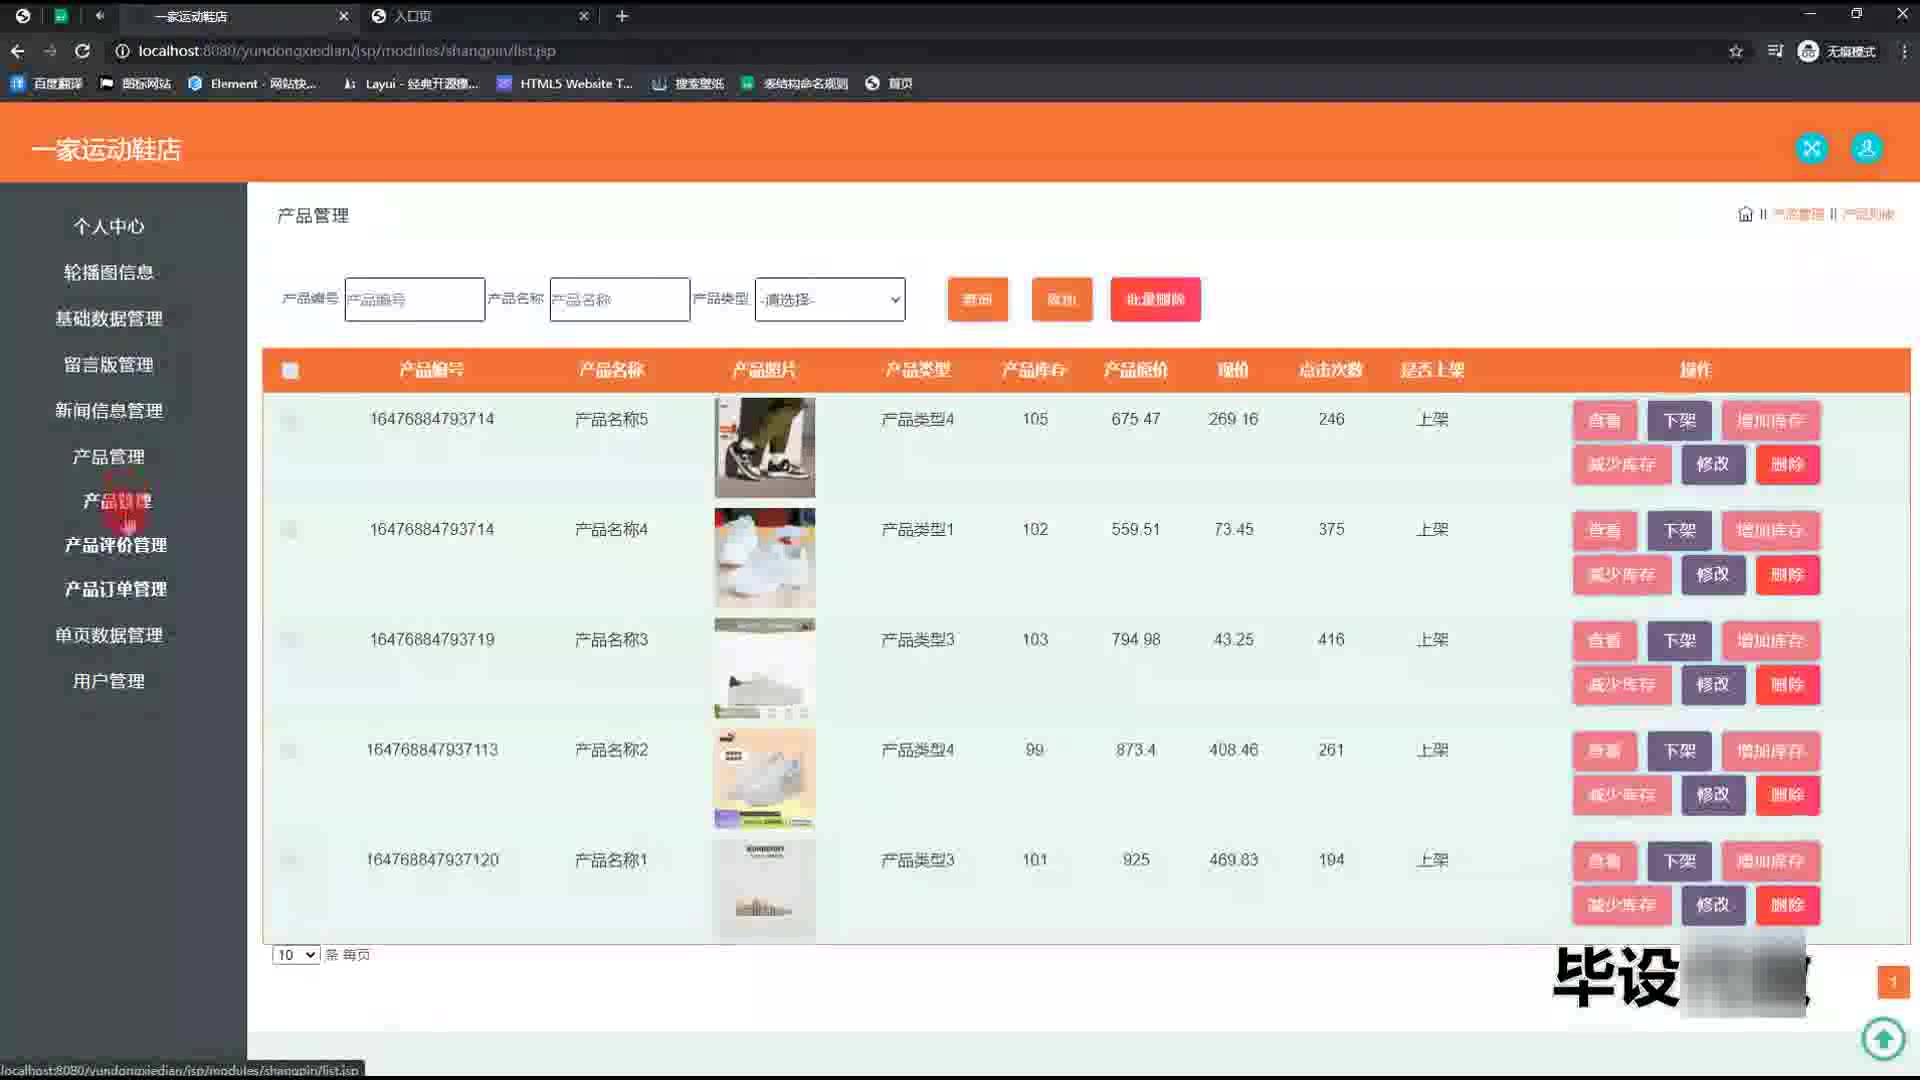The width and height of the screenshot is (1920, 1080).
Task: Open 产品评价管理 in the sidebar
Action: point(116,545)
